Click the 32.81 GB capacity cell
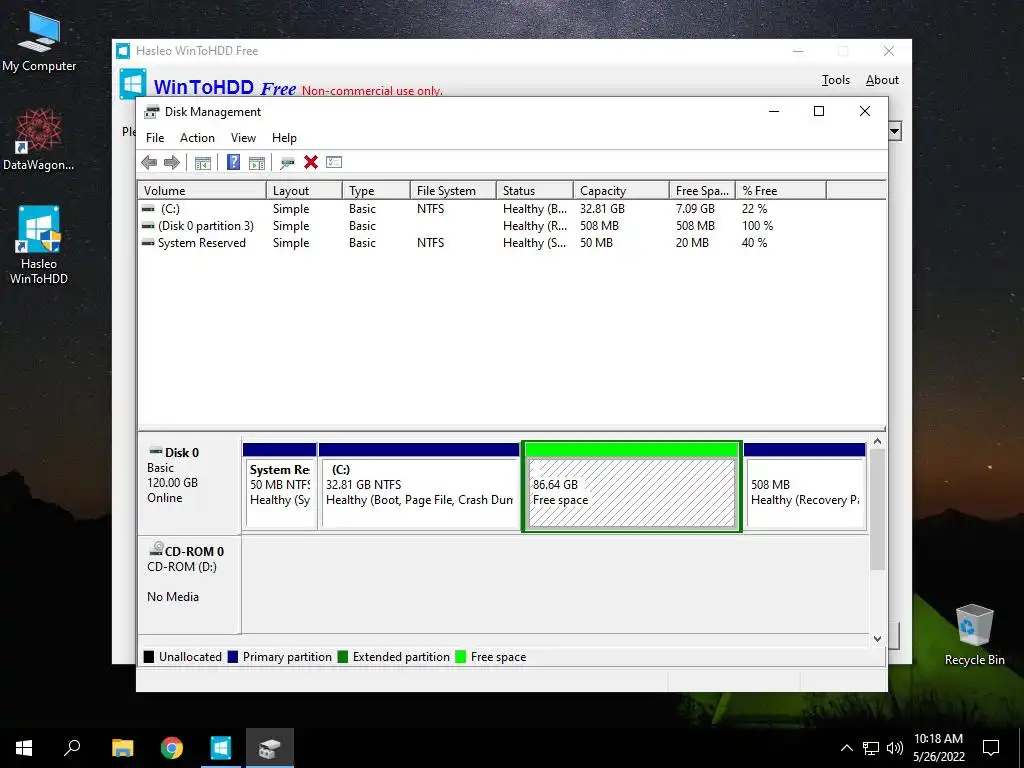Viewport: 1024px width, 768px height. click(x=602, y=209)
